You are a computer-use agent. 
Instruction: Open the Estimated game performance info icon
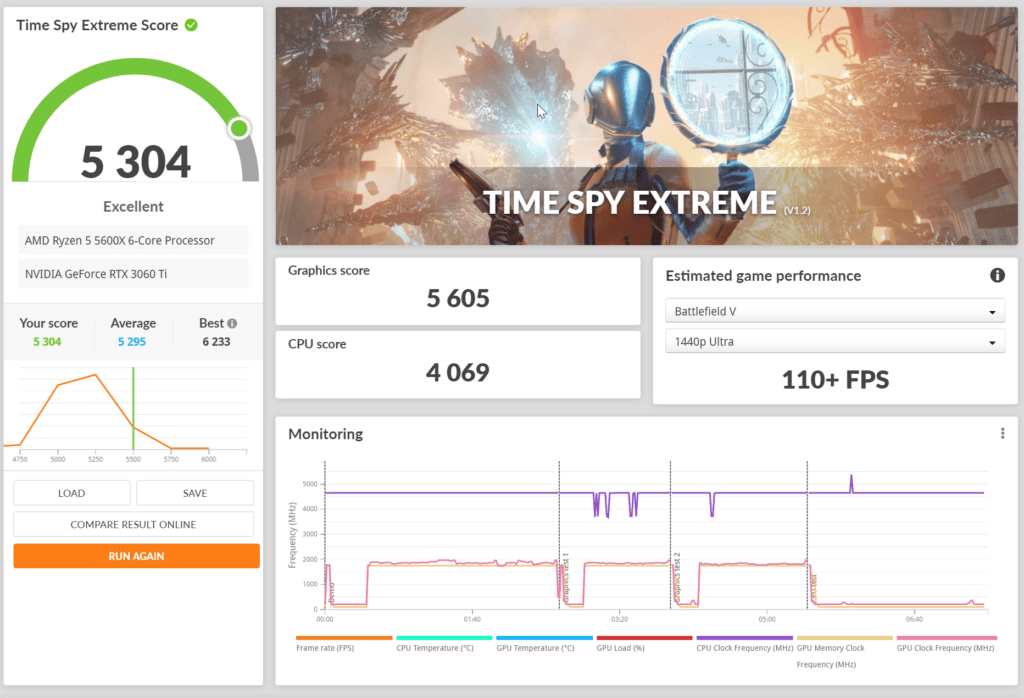click(x=996, y=276)
